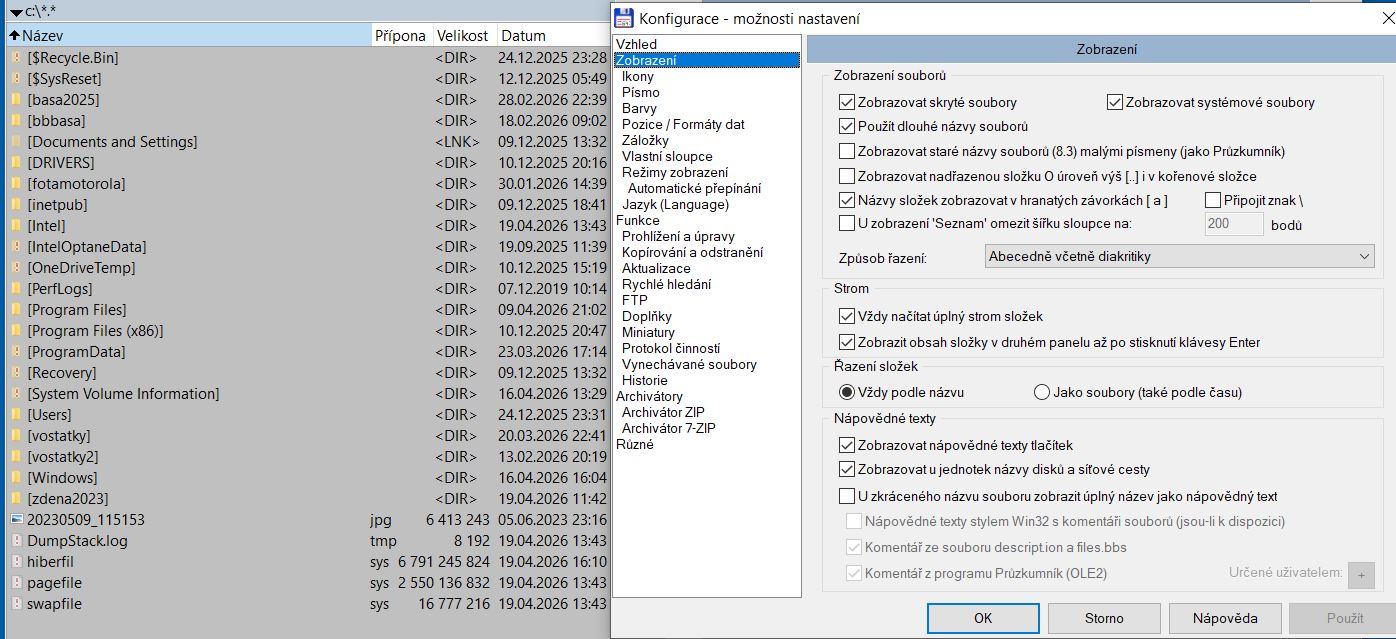Toggle Zobrazovat u jednotek názvy disků checkbox
Screen dimensions: 1396x639
click(x=847, y=469)
